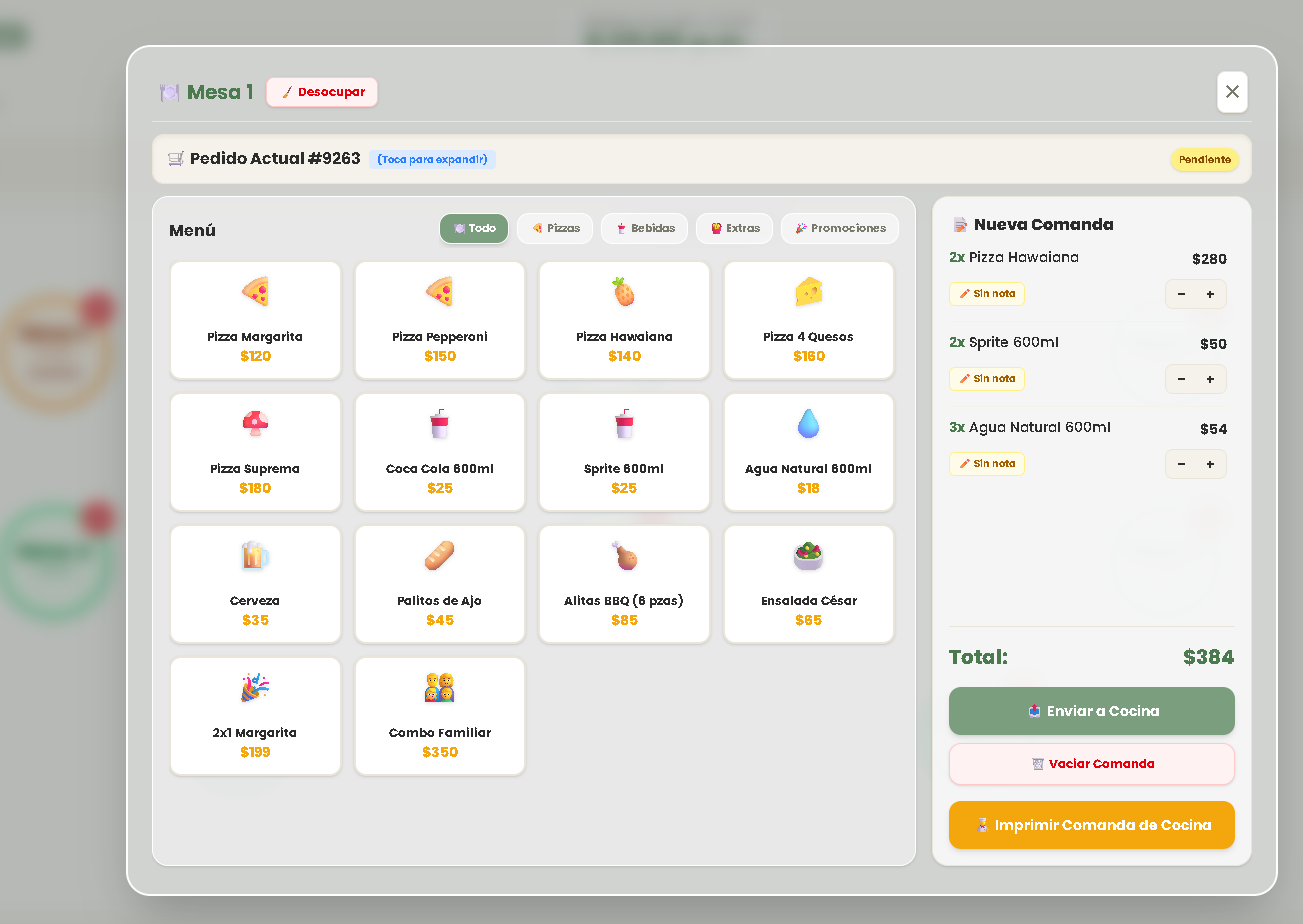
Task: Choose the Alitas BBQ drumstick icon
Action: [624, 556]
